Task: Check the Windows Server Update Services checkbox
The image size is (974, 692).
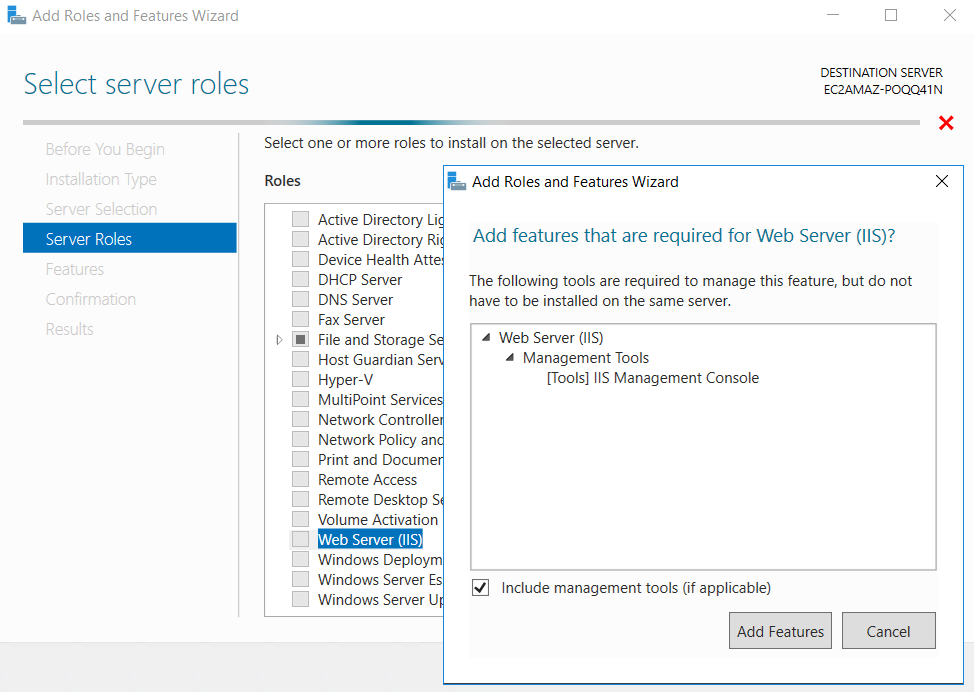Action: [301, 599]
